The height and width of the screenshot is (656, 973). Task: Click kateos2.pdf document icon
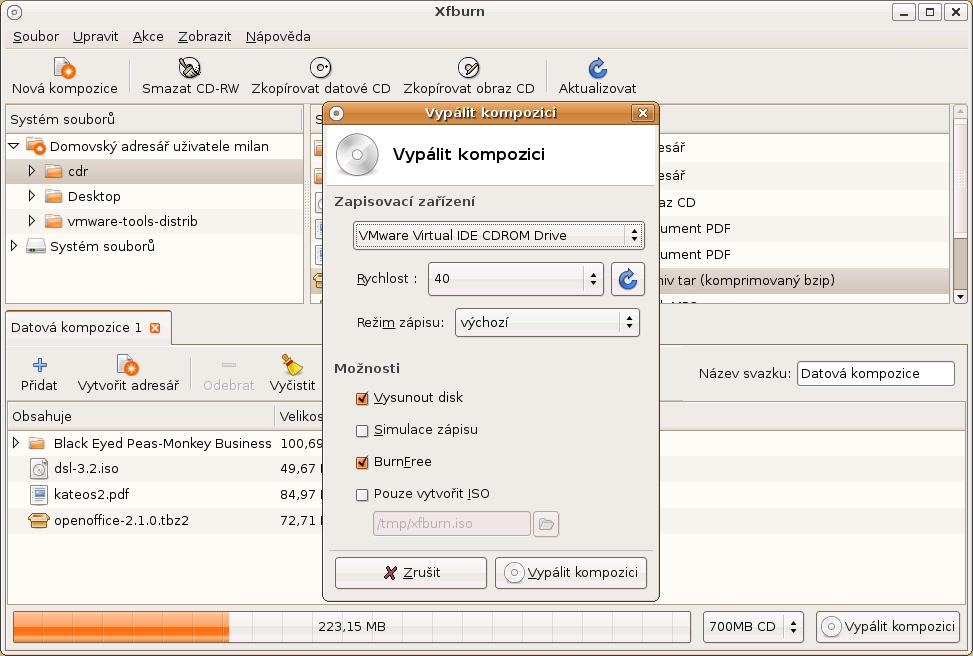click(38, 495)
